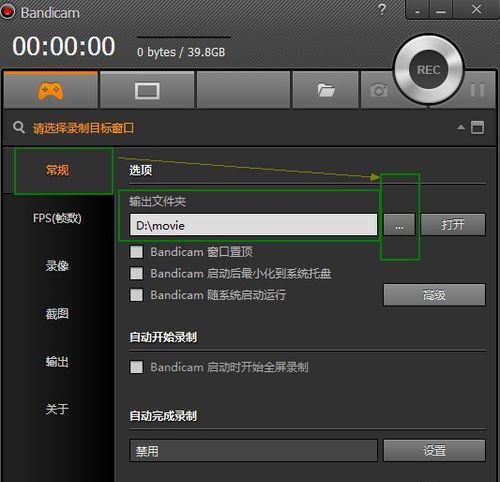Click the 打开 open folder button
Screen dimensions: 500x482
[453, 225]
